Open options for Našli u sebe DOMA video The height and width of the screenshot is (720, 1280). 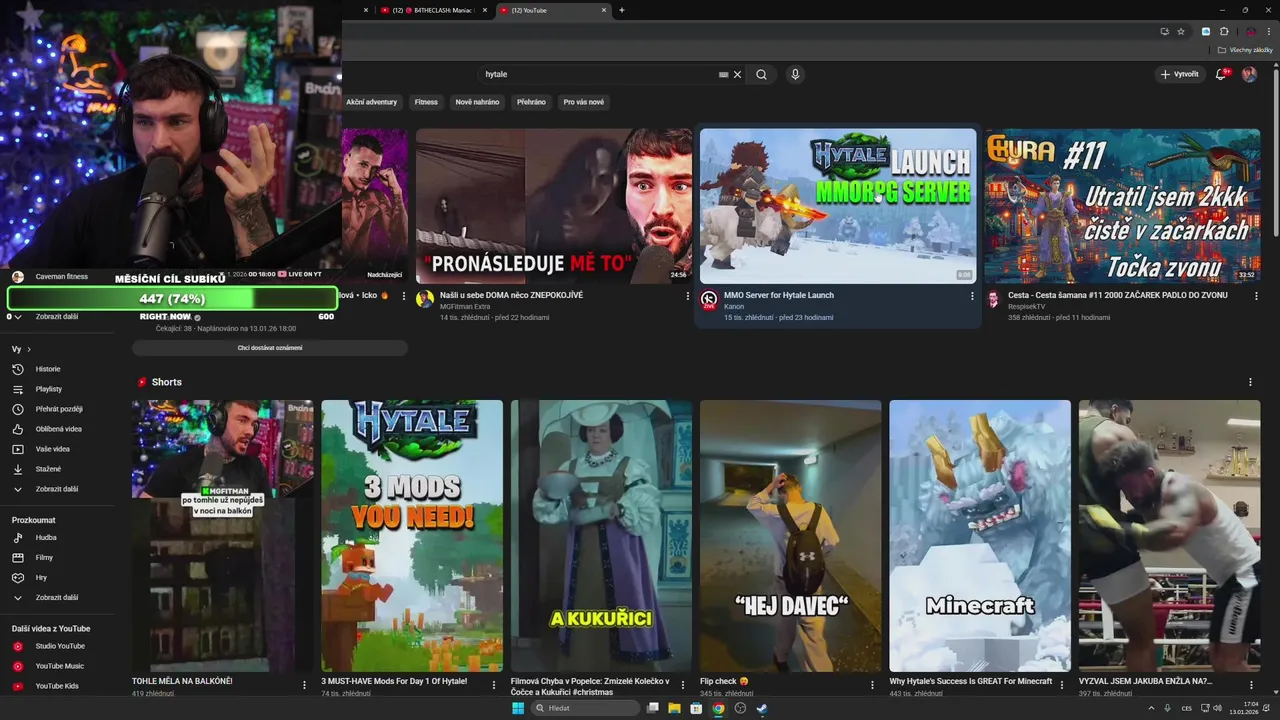(688, 296)
